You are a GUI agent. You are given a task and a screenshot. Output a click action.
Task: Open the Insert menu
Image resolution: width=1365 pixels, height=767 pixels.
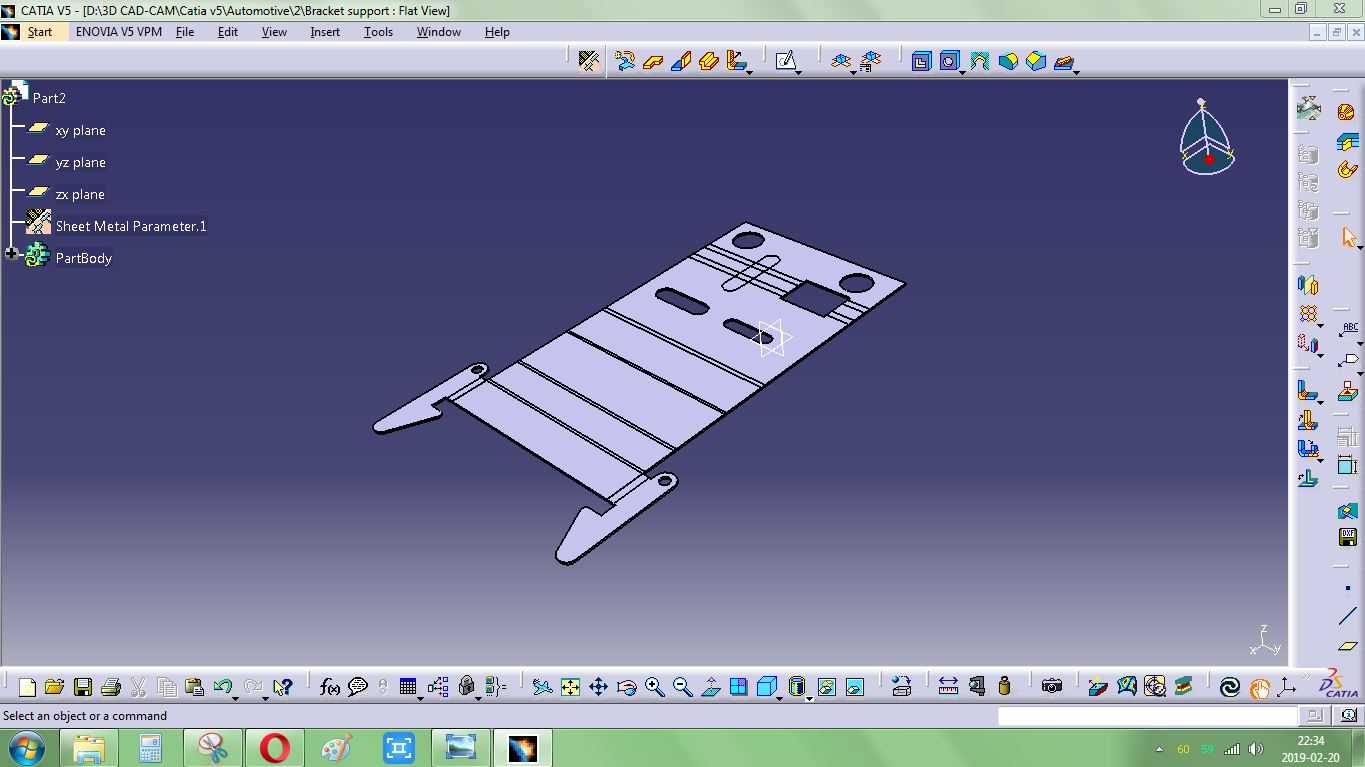click(x=325, y=32)
